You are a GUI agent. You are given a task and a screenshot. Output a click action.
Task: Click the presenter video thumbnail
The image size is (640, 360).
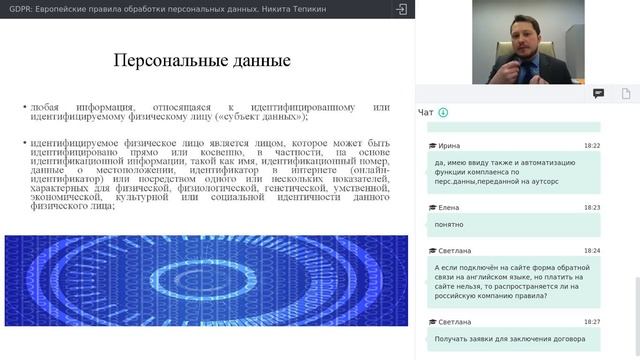tap(528, 42)
